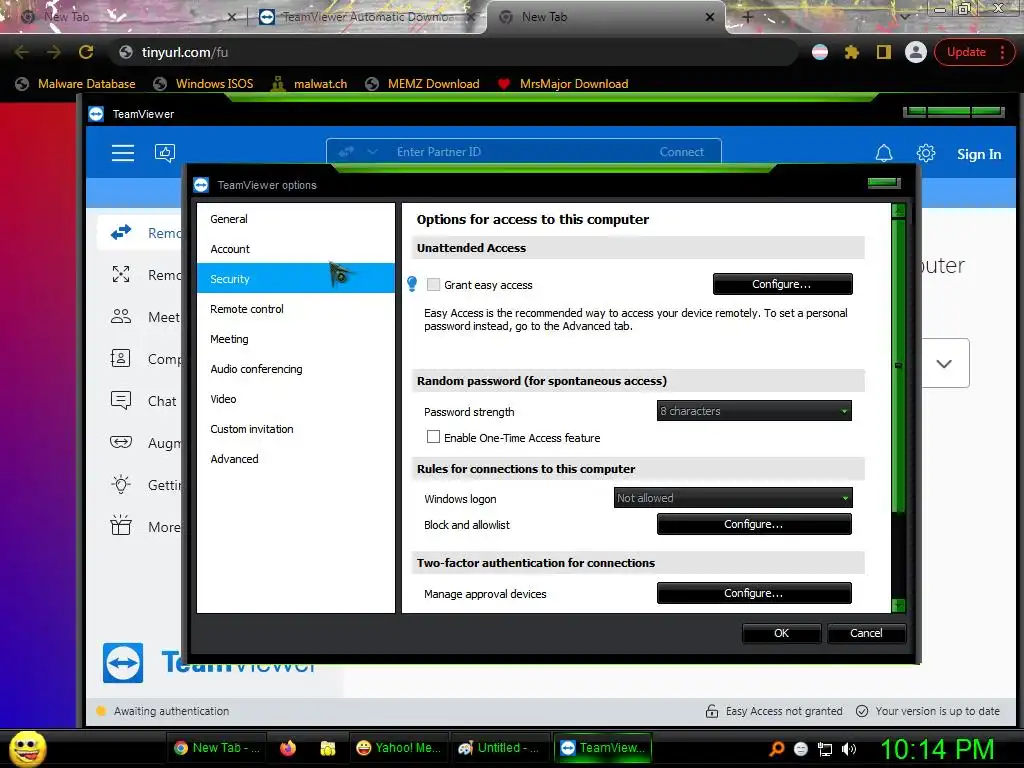
Task: Confirm options with OK button
Action: [x=781, y=633]
